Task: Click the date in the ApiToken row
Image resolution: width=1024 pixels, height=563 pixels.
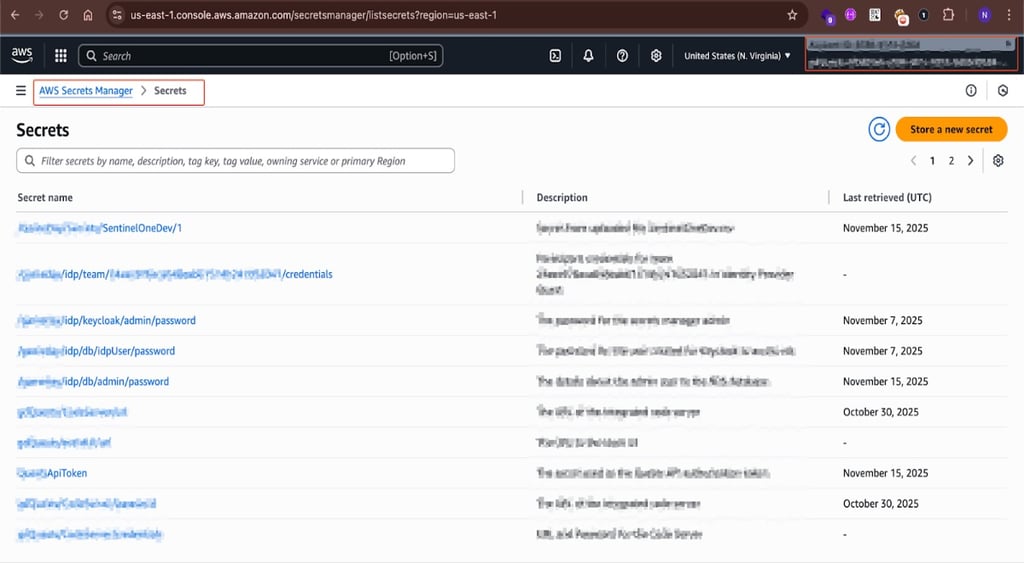Action: [885, 473]
